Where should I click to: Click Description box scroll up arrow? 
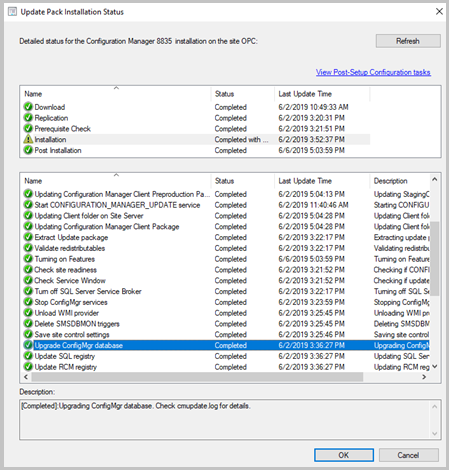tap(434, 406)
